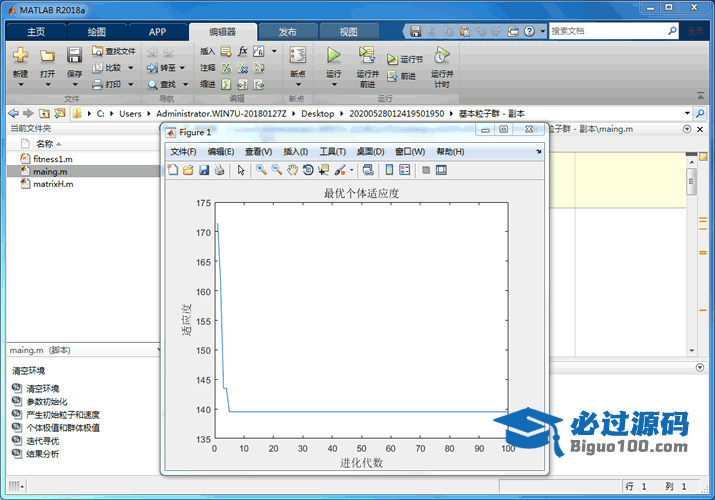The height and width of the screenshot is (500, 715).
Task: Click the editor vertical scrollbar thumb
Action: tap(691, 181)
